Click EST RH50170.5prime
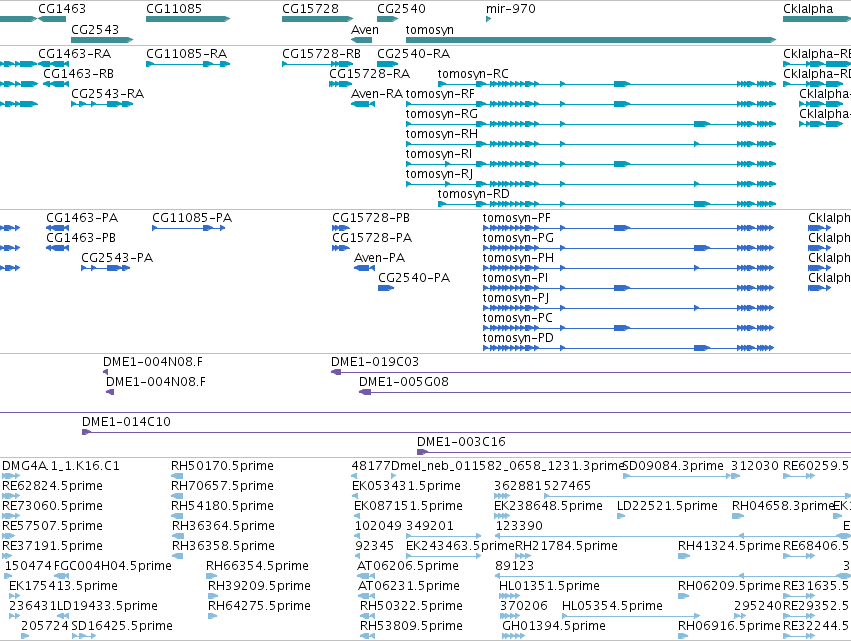 click(x=222, y=466)
